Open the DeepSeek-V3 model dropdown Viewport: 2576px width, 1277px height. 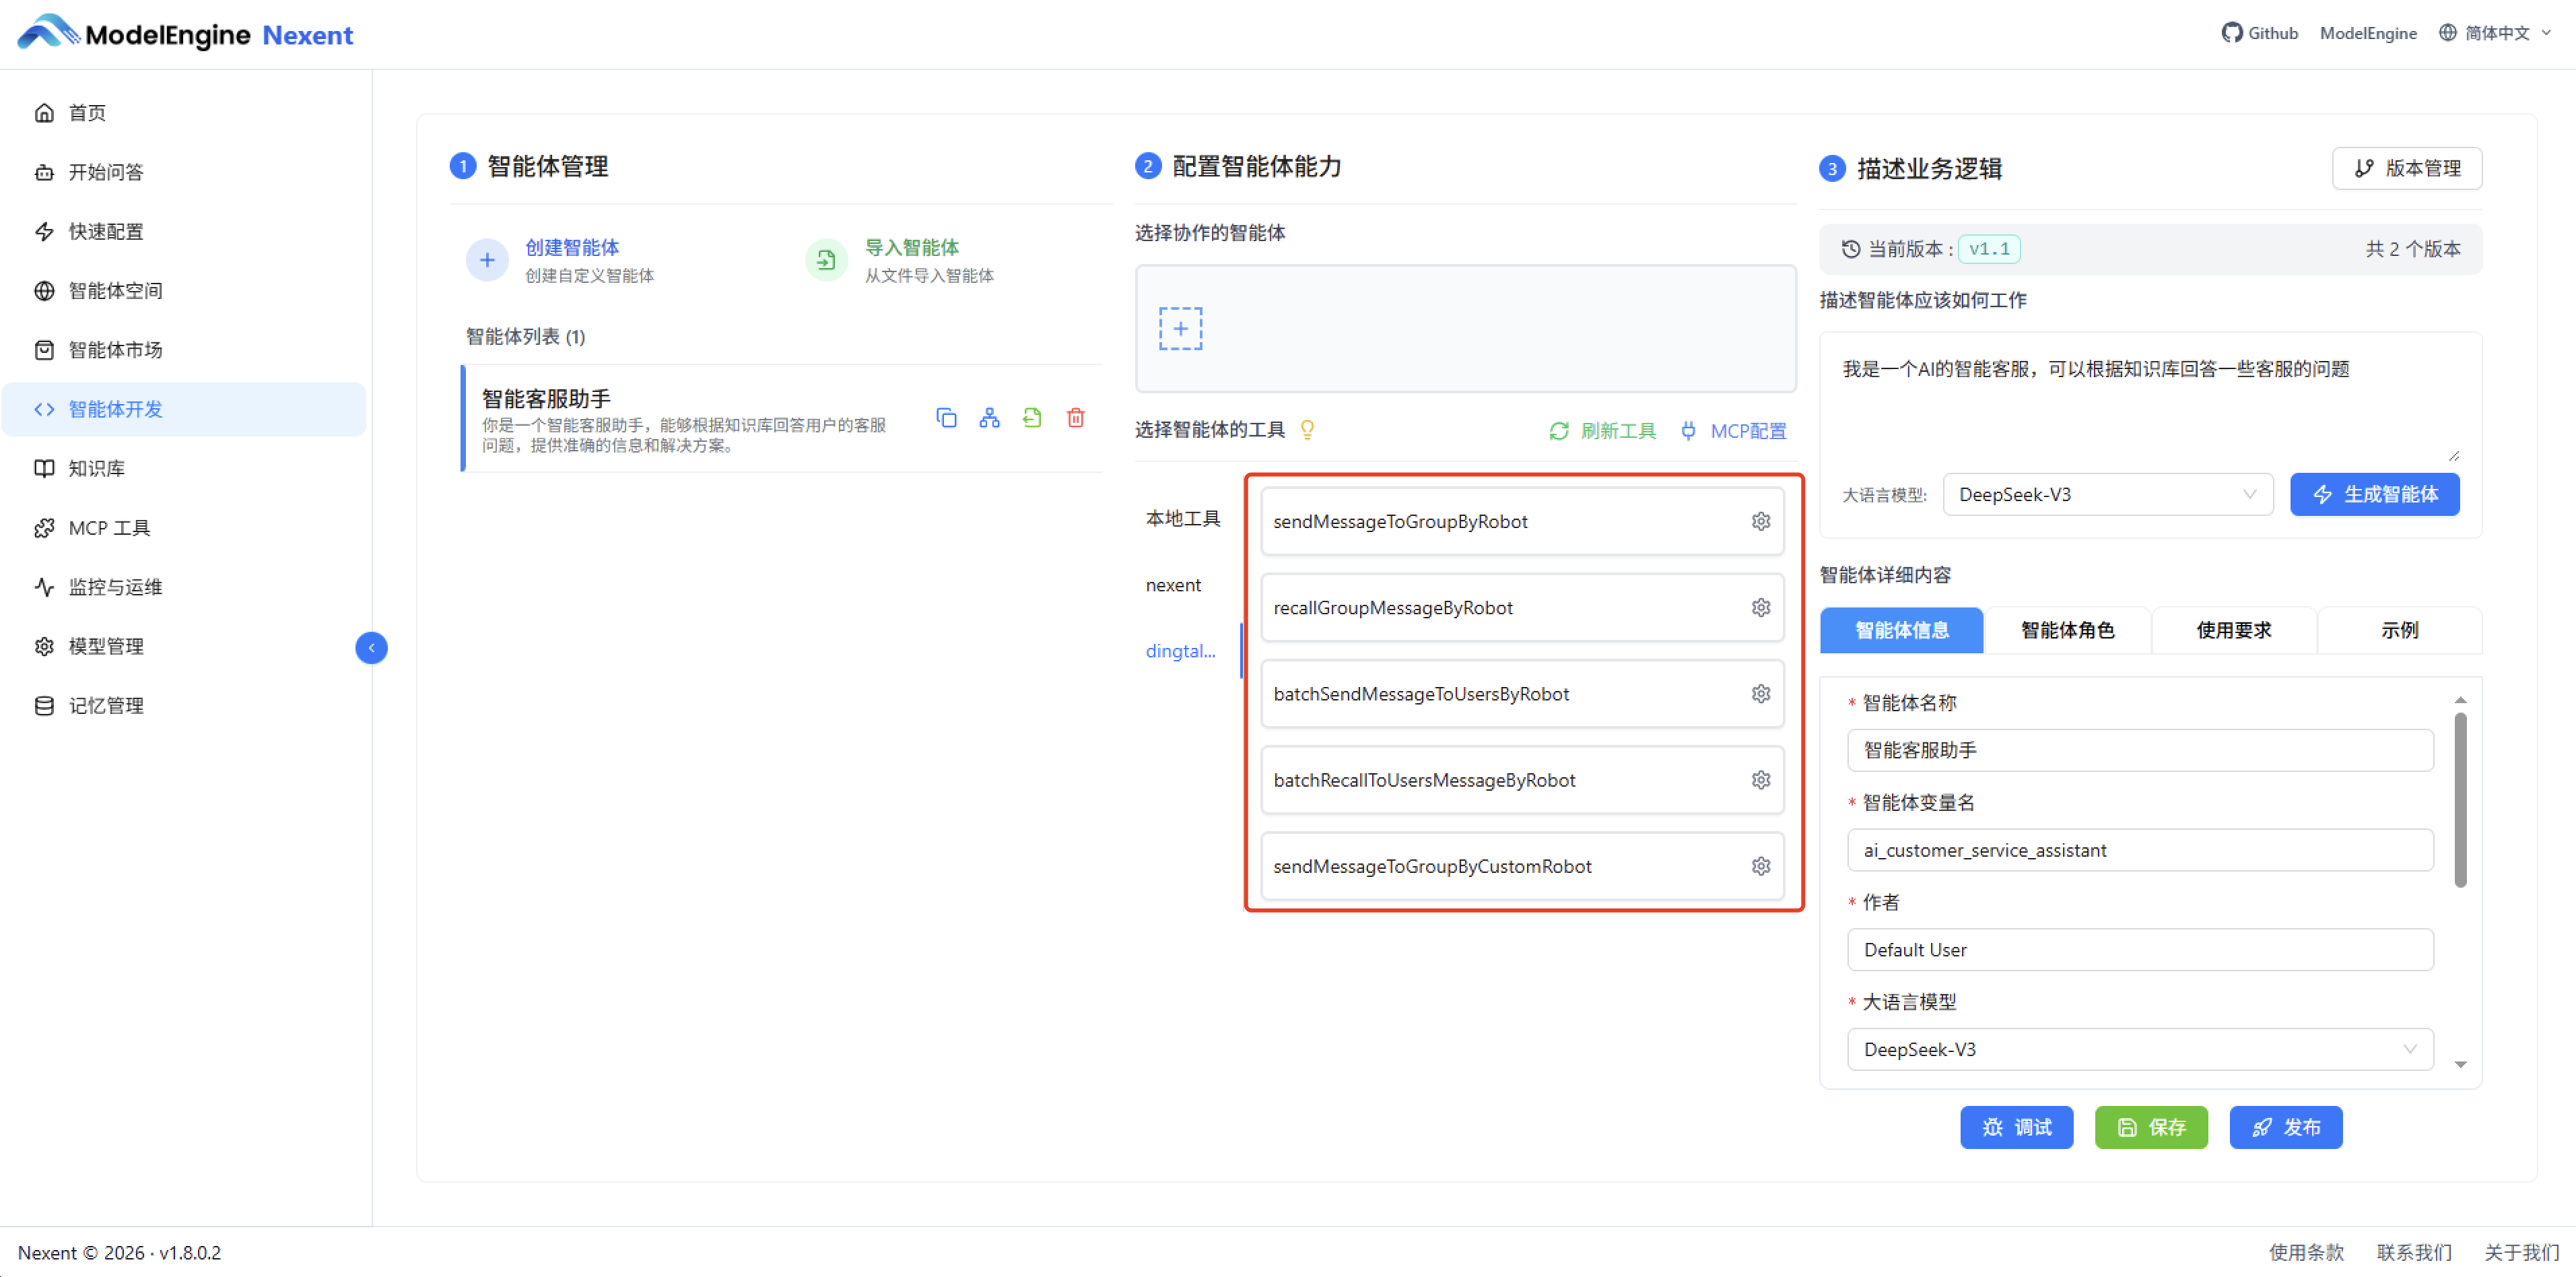point(2107,494)
